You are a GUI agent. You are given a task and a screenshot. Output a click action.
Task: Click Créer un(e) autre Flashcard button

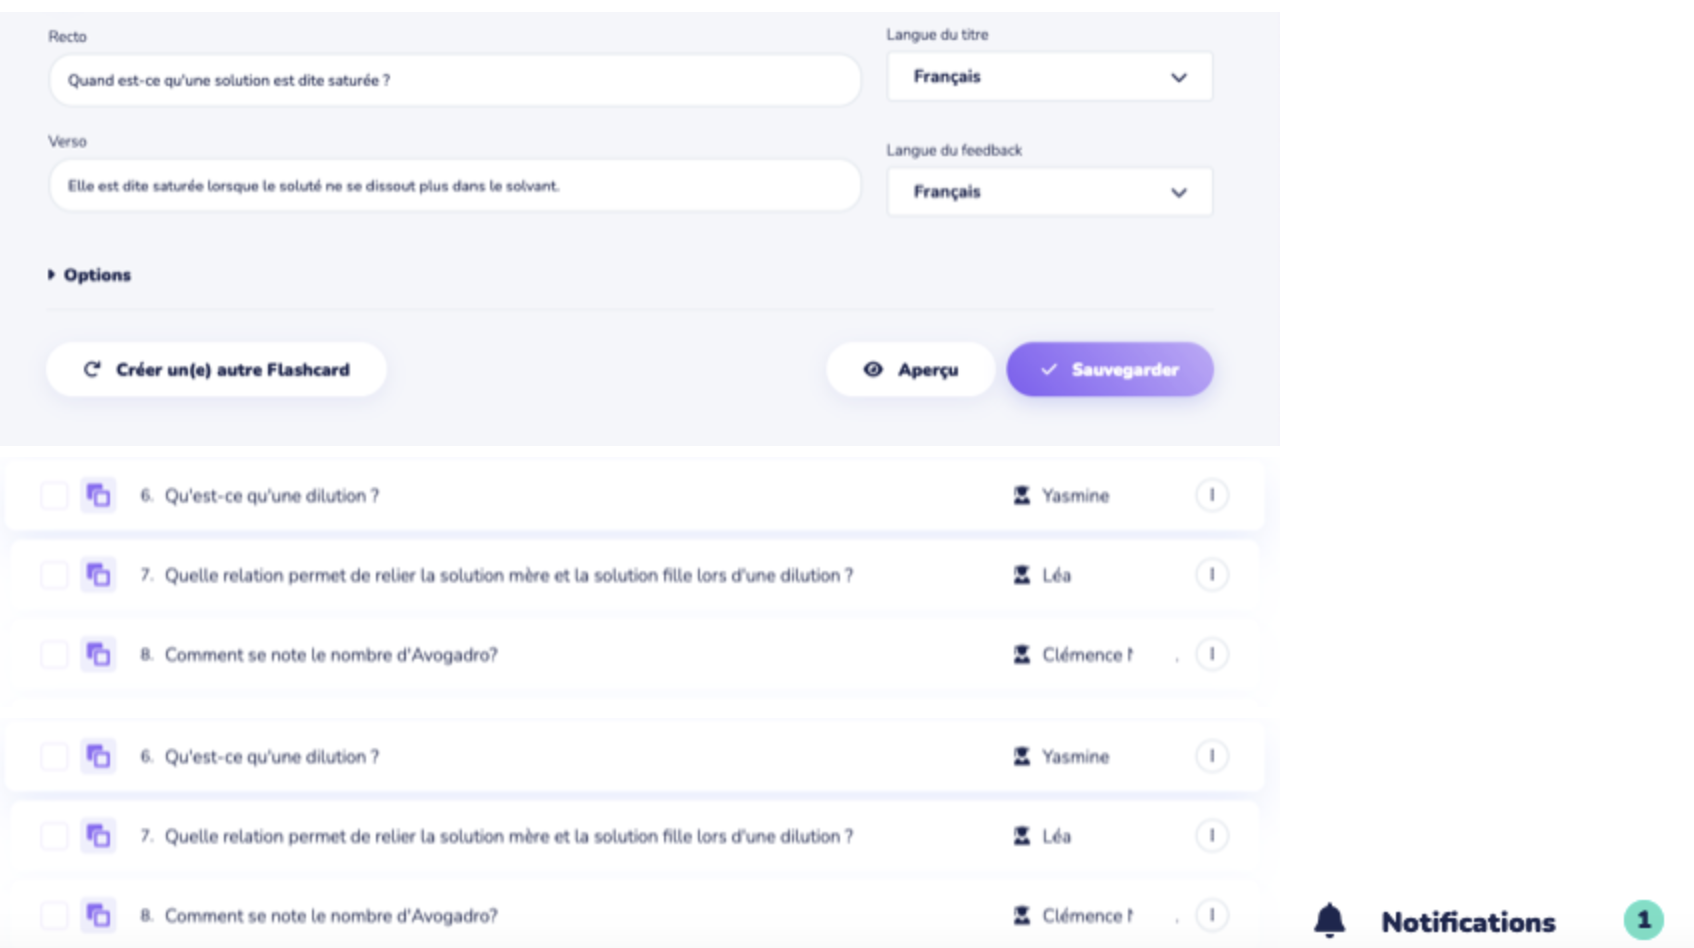click(x=216, y=370)
